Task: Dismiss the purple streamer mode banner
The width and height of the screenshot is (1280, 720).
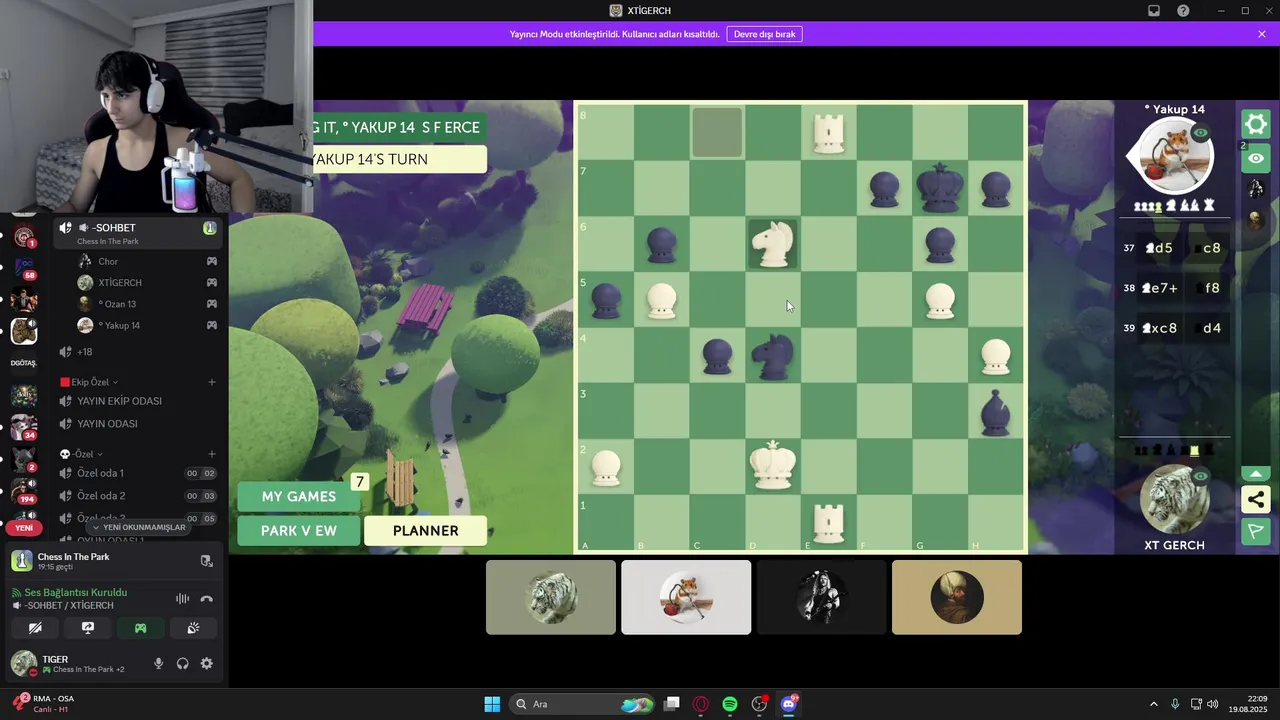Action: pyautogui.click(x=1262, y=34)
